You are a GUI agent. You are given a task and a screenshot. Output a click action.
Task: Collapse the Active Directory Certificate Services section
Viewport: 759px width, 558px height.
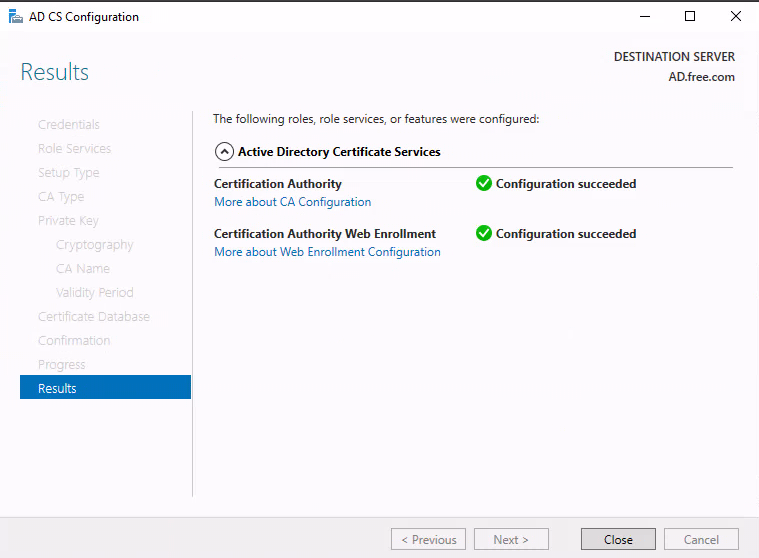pyautogui.click(x=224, y=152)
